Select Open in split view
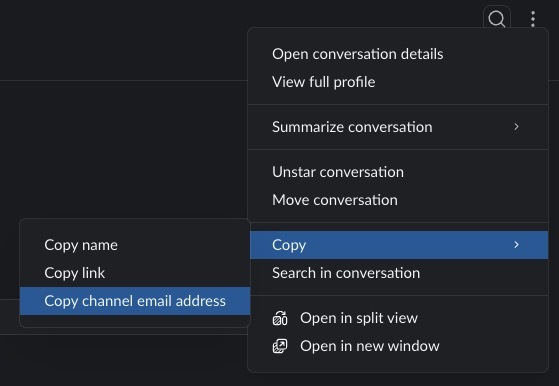Viewport: 559px width, 386px height. coord(398,318)
